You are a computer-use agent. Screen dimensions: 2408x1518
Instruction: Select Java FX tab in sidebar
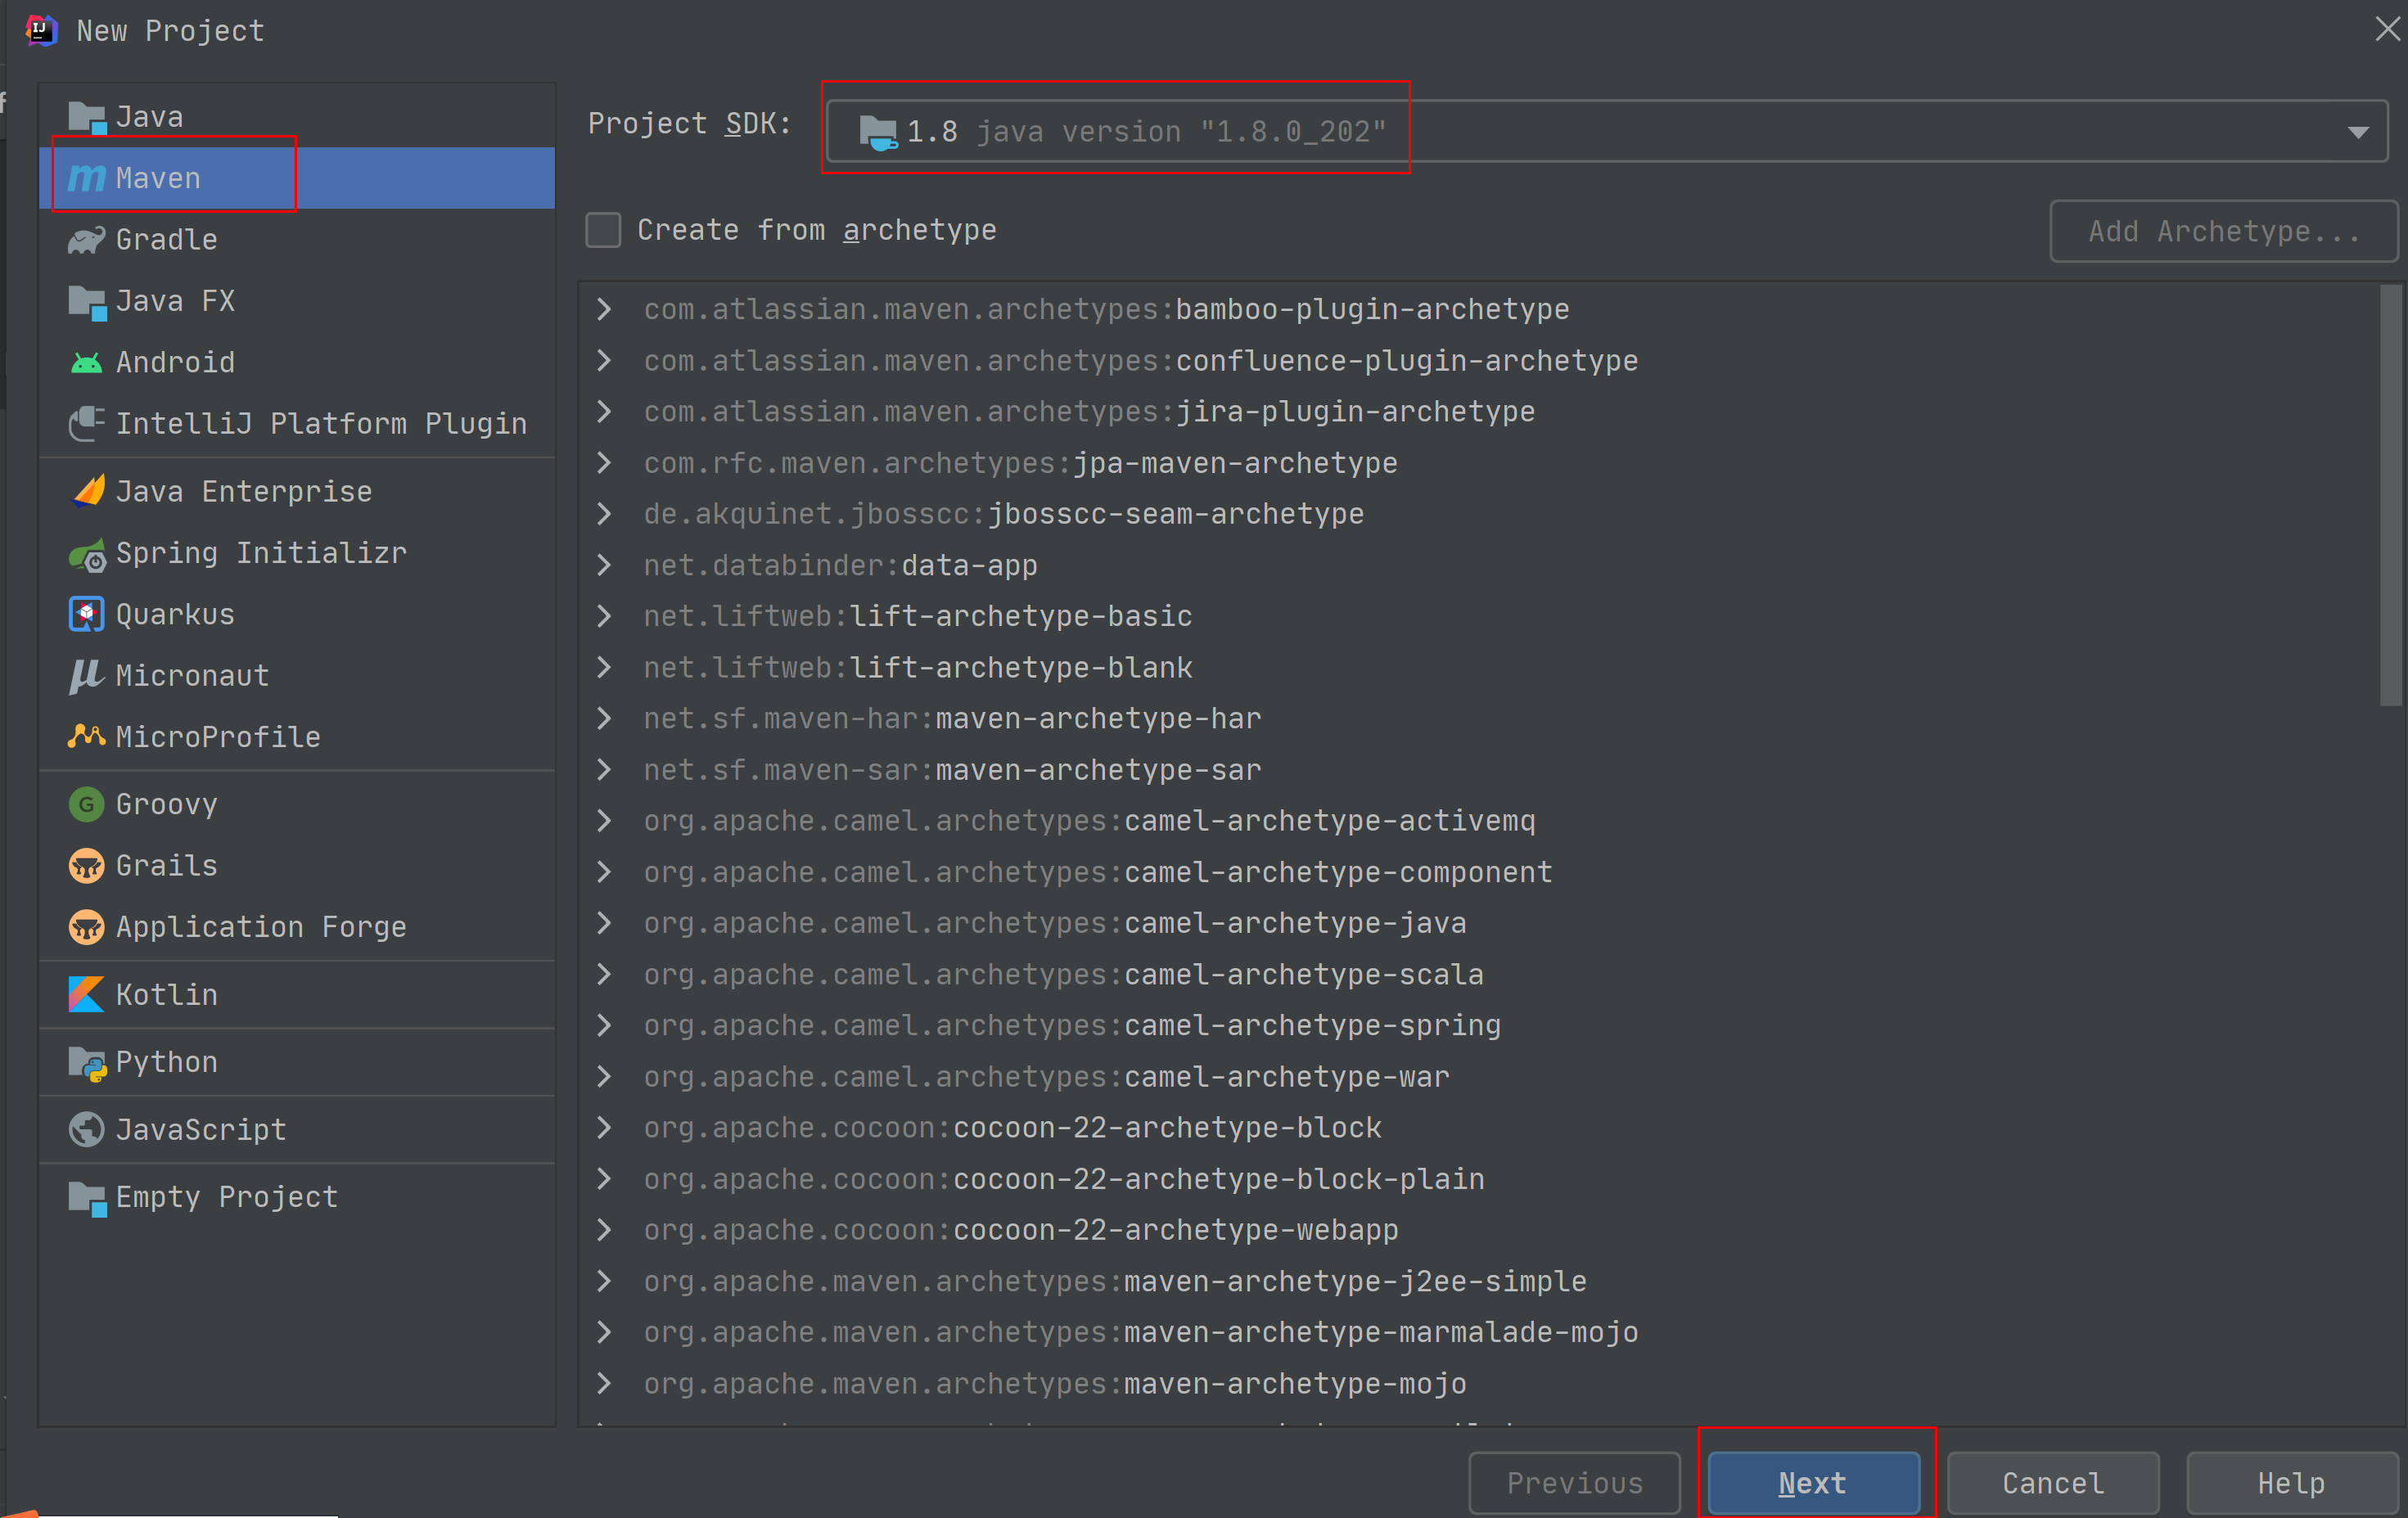click(x=175, y=303)
